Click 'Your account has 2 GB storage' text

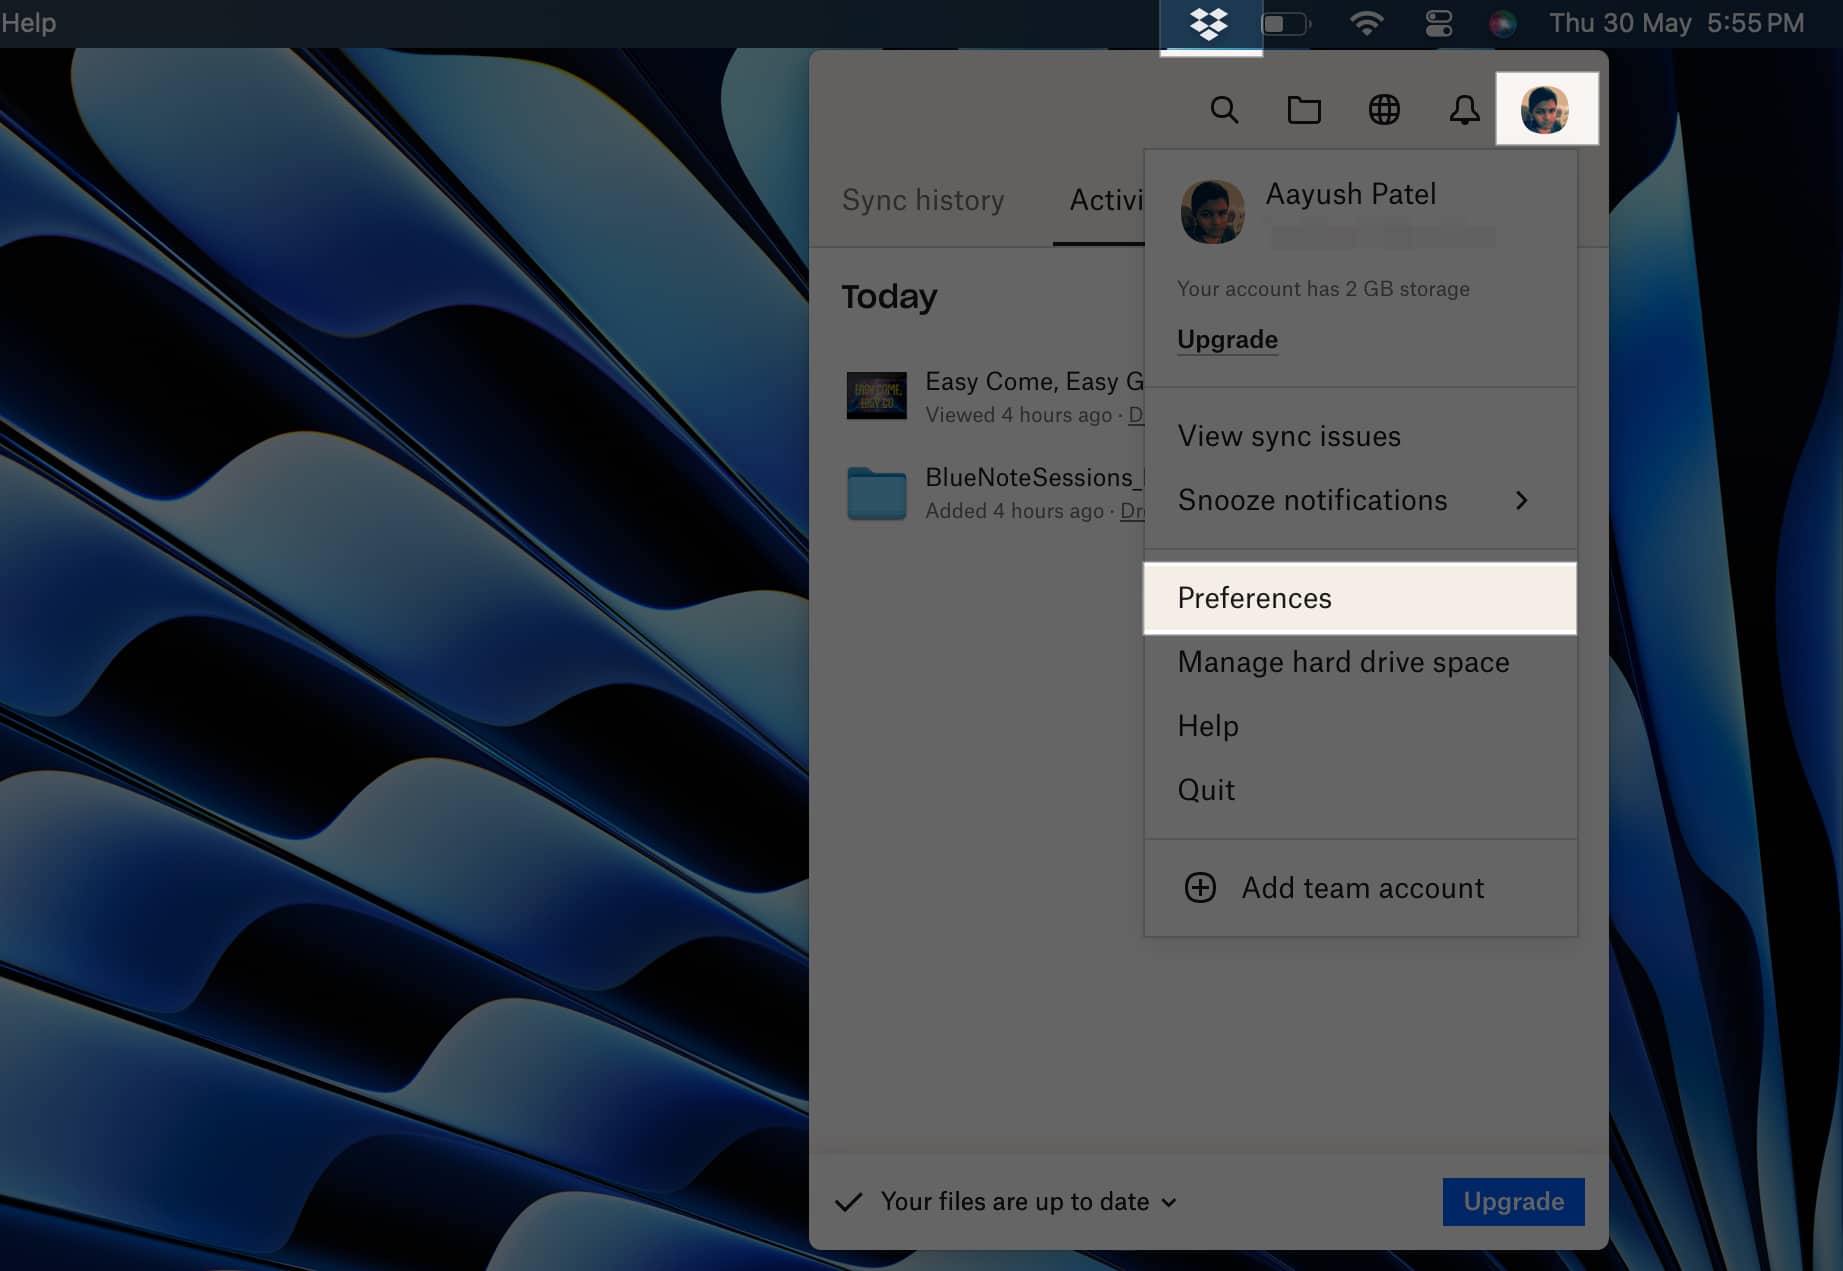point(1322,289)
